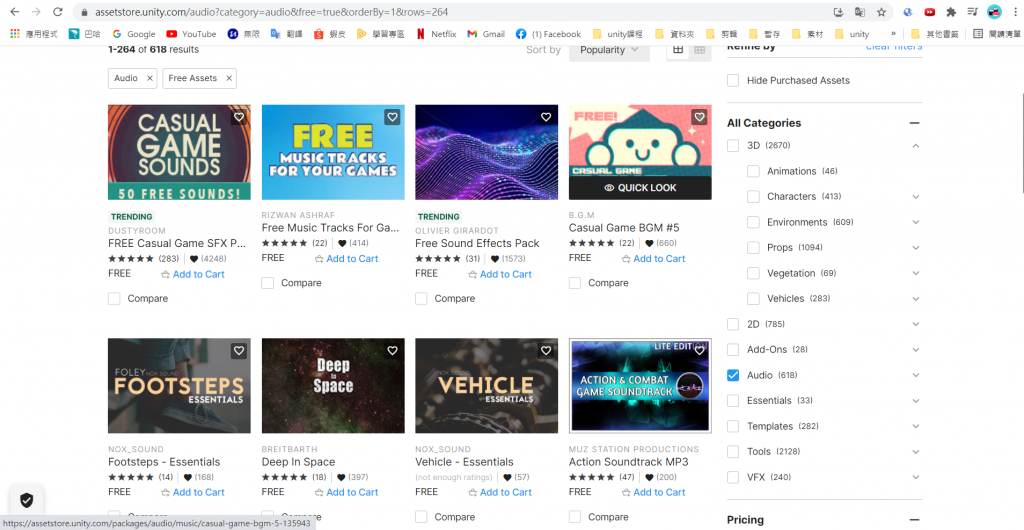Click the shield badge icon at bottom left
Screen dimensions: 1024x530
click(27, 501)
